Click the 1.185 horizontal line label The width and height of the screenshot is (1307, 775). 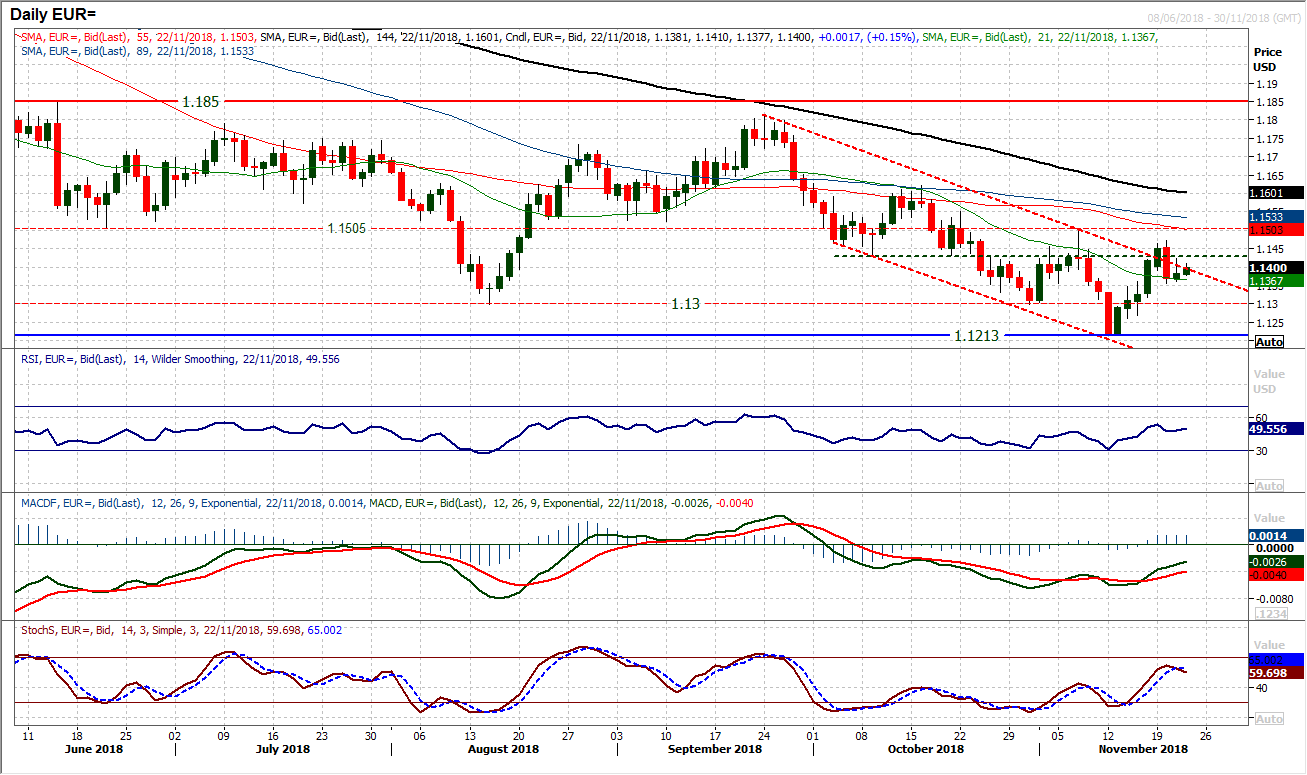click(x=200, y=102)
